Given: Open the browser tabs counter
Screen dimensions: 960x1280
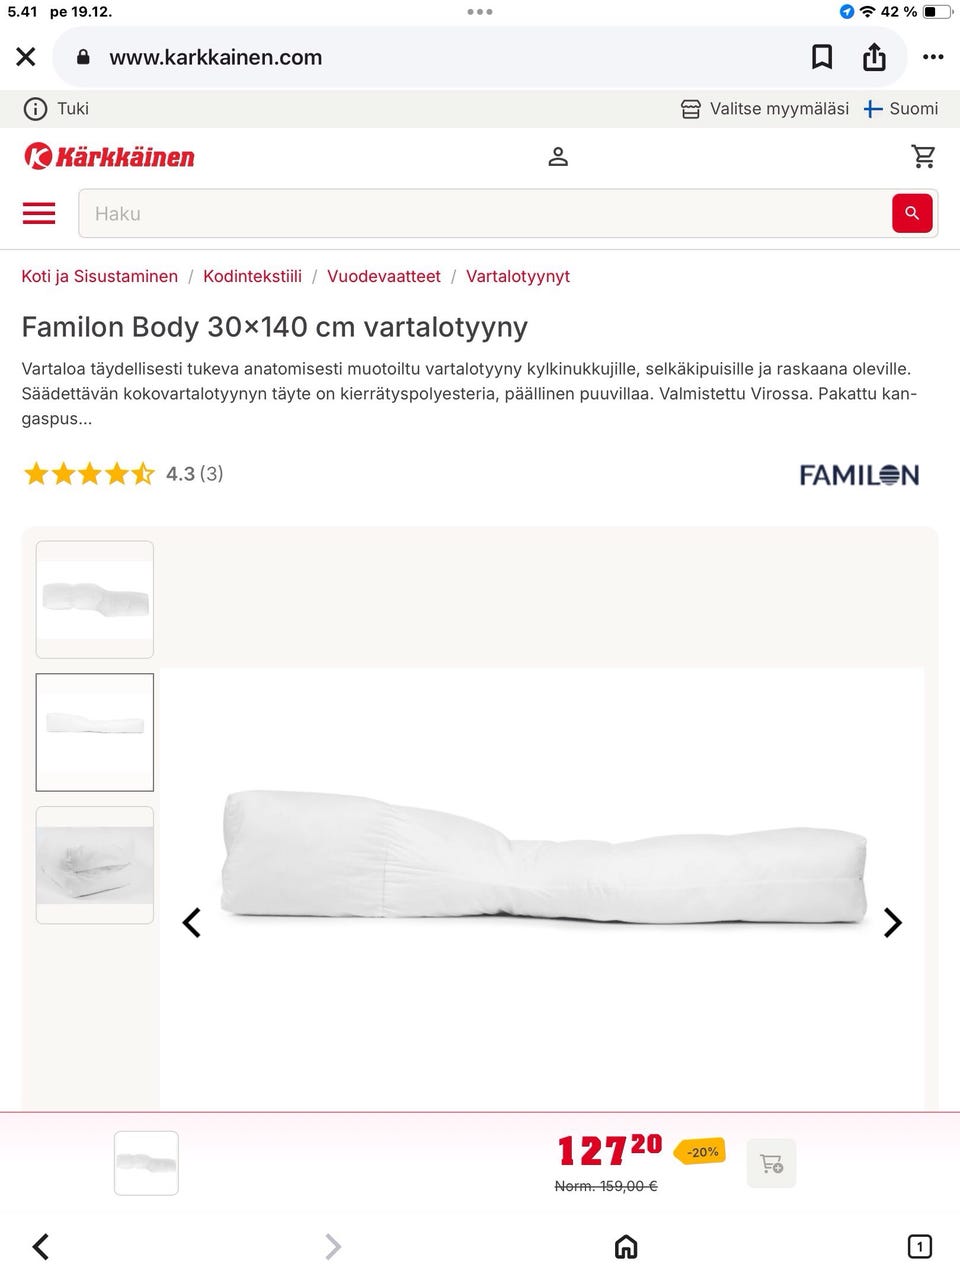Looking at the screenshot, I should (919, 1246).
